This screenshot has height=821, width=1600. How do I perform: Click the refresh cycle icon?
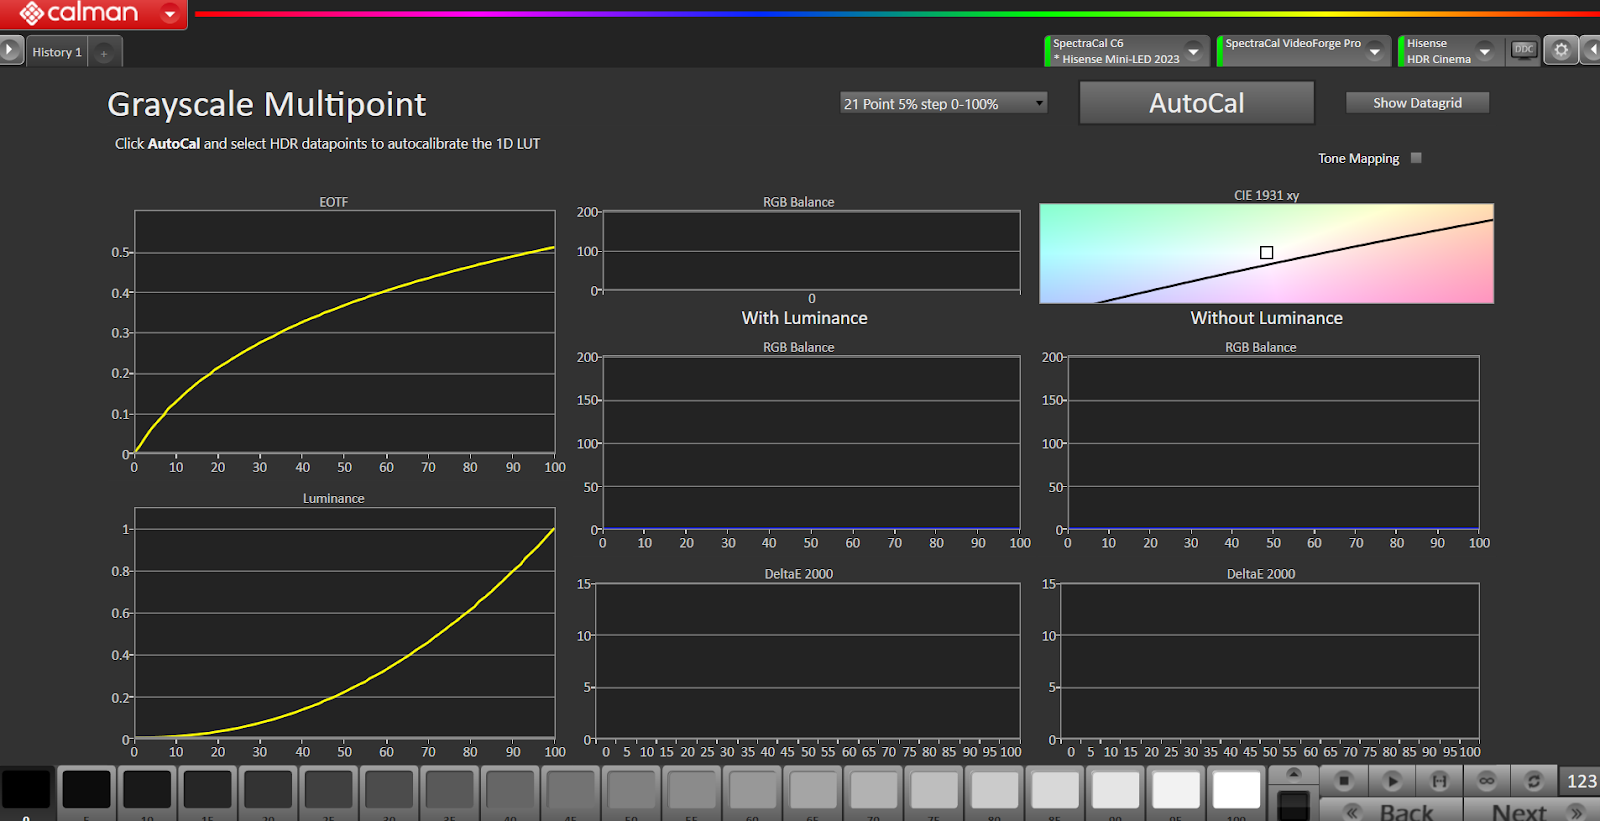click(1533, 780)
